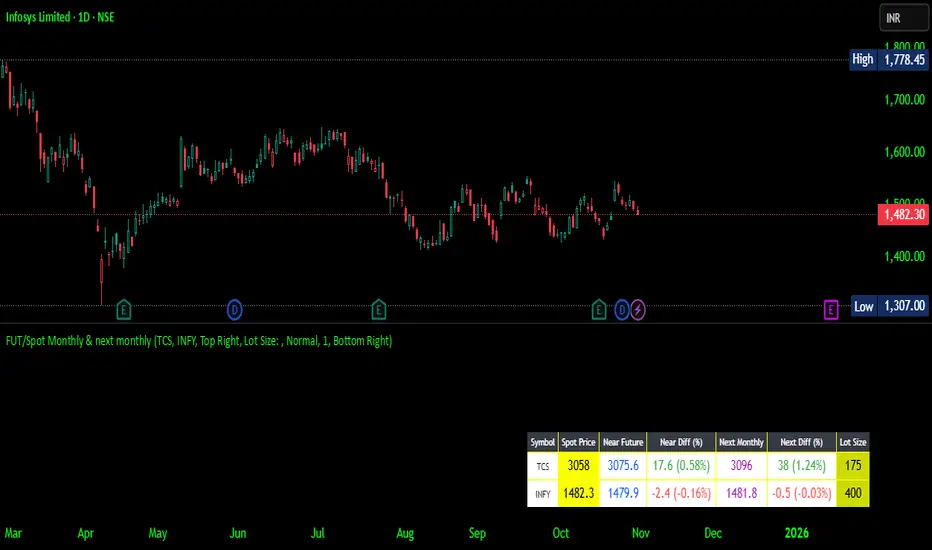The image size is (932, 550).
Task: Click the TCS symbol cell in table
Action: [543, 466]
